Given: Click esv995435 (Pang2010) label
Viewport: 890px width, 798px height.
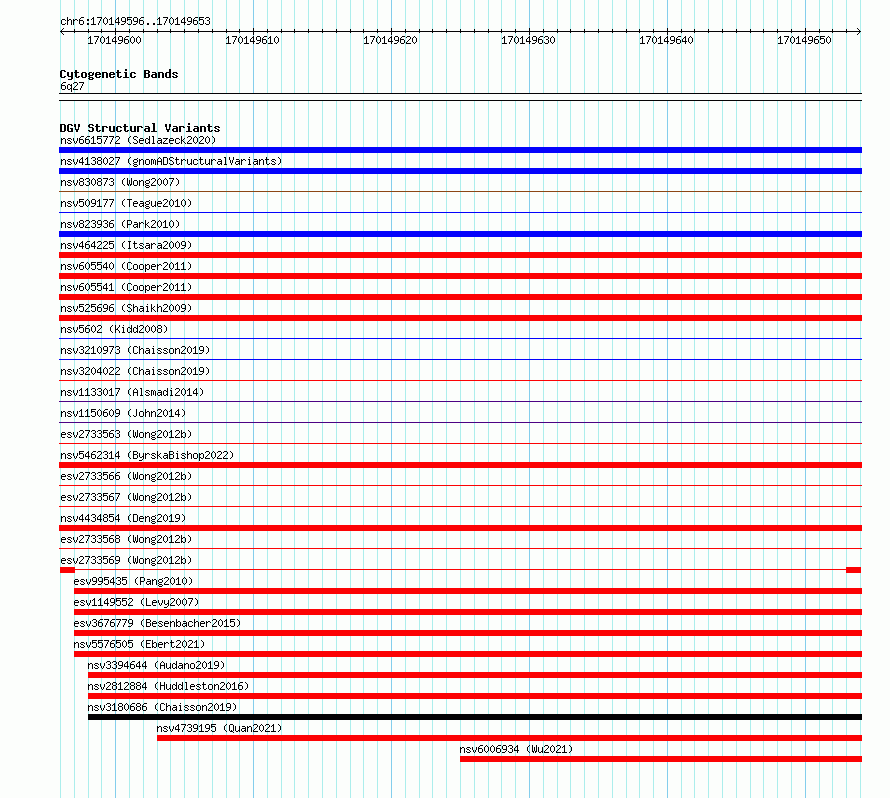Looking at the screenshot, I should (x=133, y=581).
